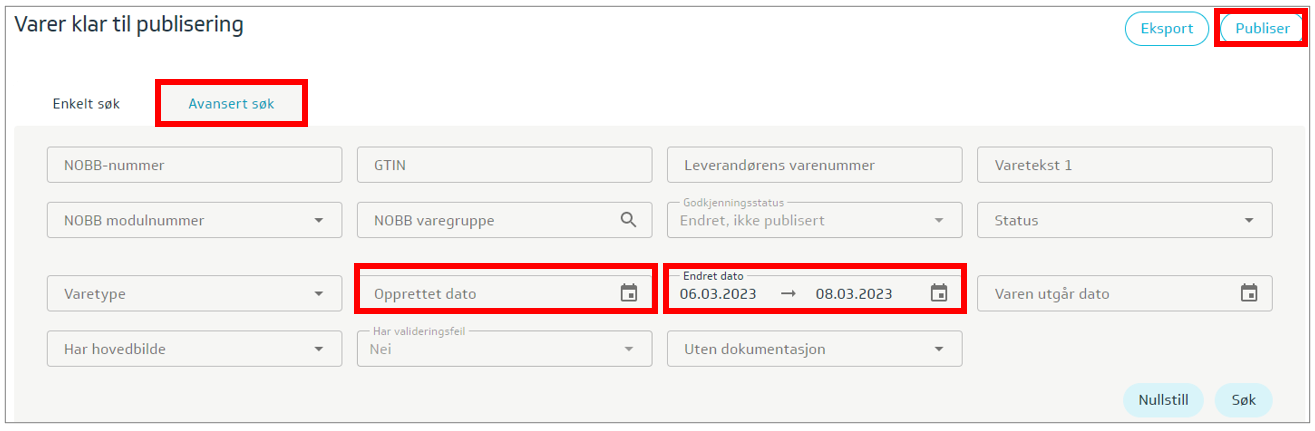Click into the GTIN text field
The image size is (1315, 431).
coord(504,165)
